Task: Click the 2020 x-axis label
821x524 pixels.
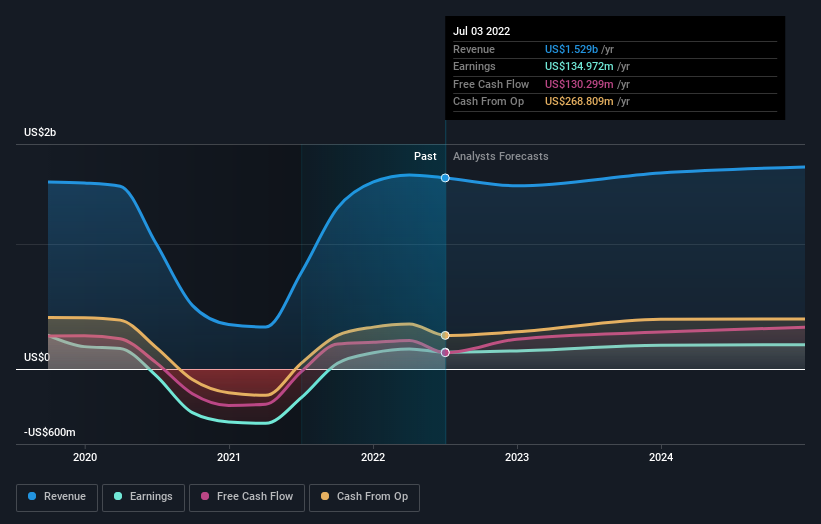Action: coord(85,457)
